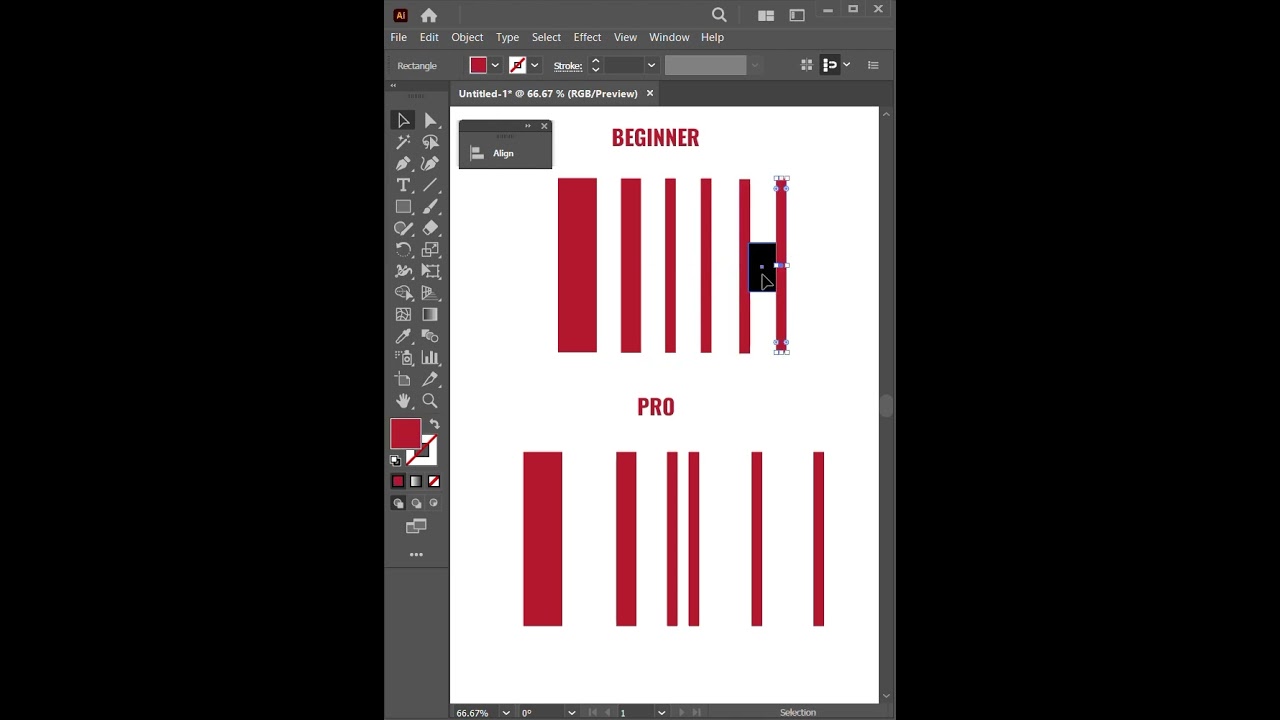Choose the Lasso tool
The height and width of the screenshot is (720, 1280).
[x=430, y=142]
